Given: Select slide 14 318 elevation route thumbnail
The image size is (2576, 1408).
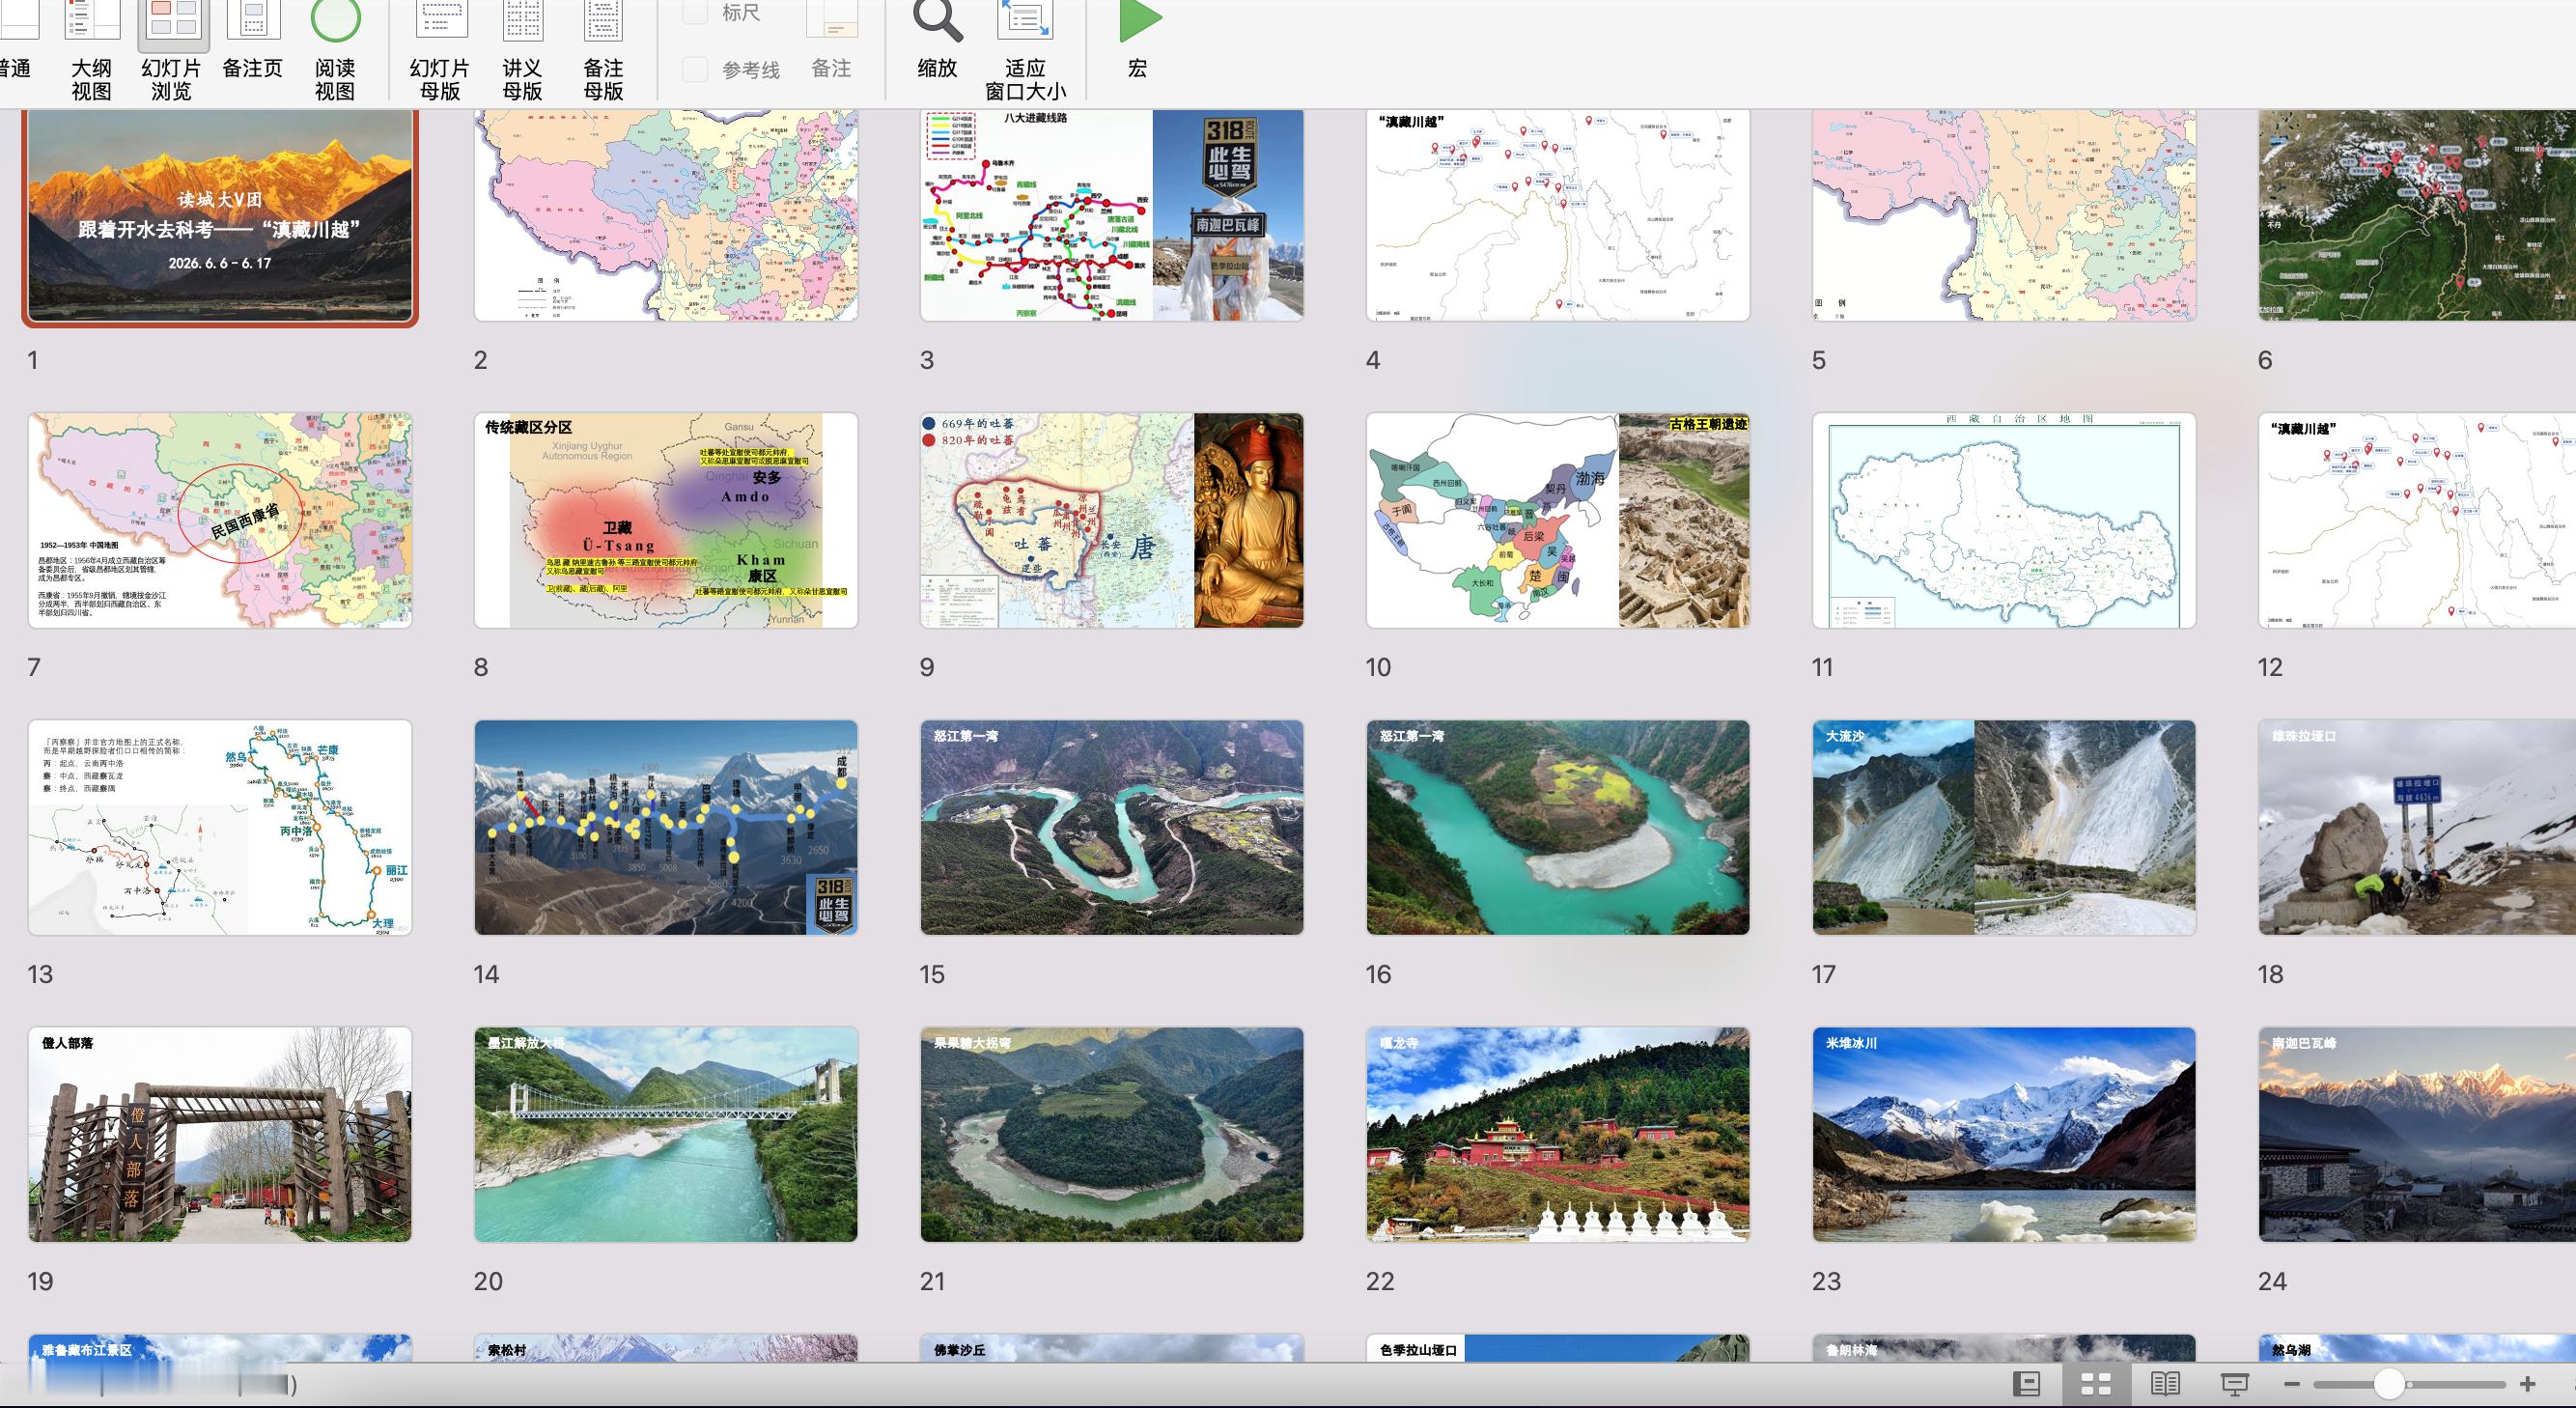Looking at the screenshot, I should coord(666,827).
